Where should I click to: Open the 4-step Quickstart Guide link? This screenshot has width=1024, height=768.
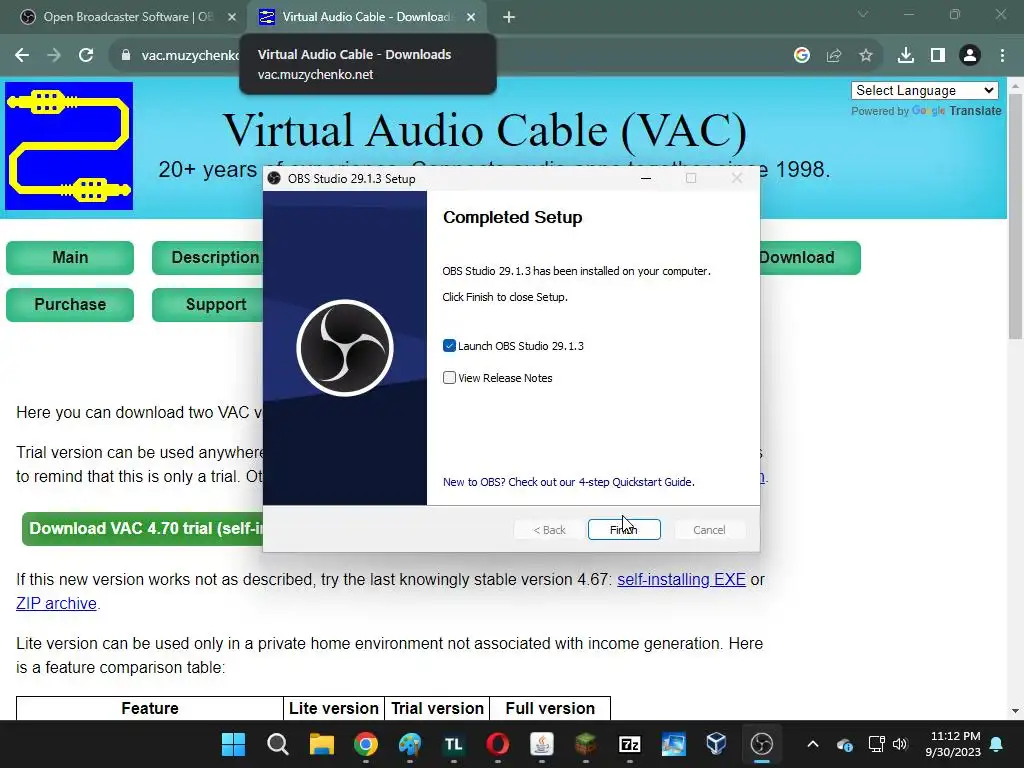(x=568, y=482)
